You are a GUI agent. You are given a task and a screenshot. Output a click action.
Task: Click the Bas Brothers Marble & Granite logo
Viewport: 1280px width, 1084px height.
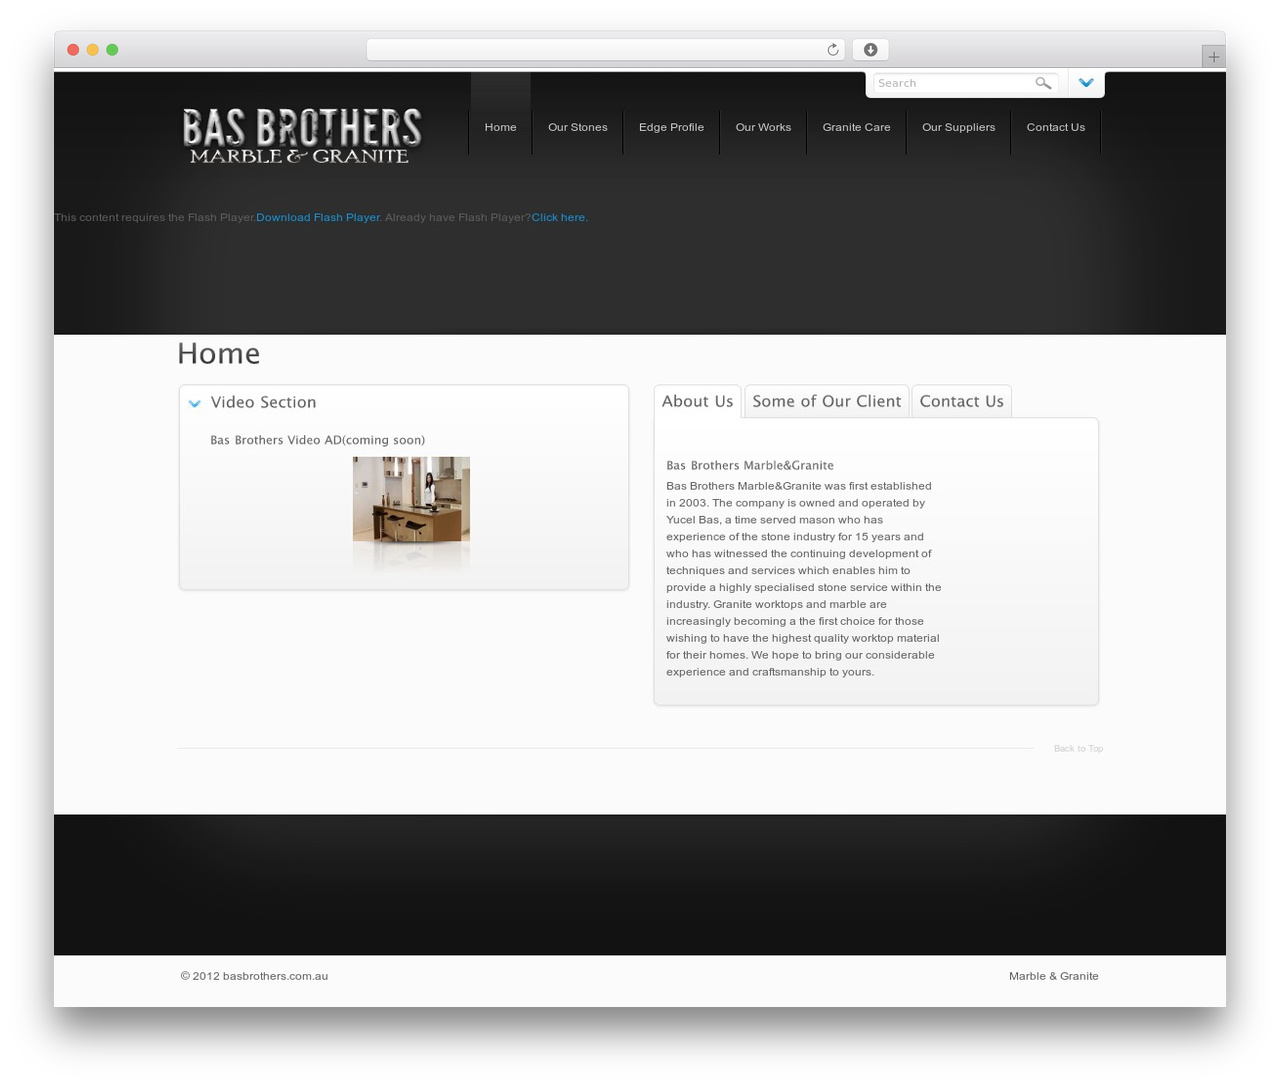pos(301,135)
